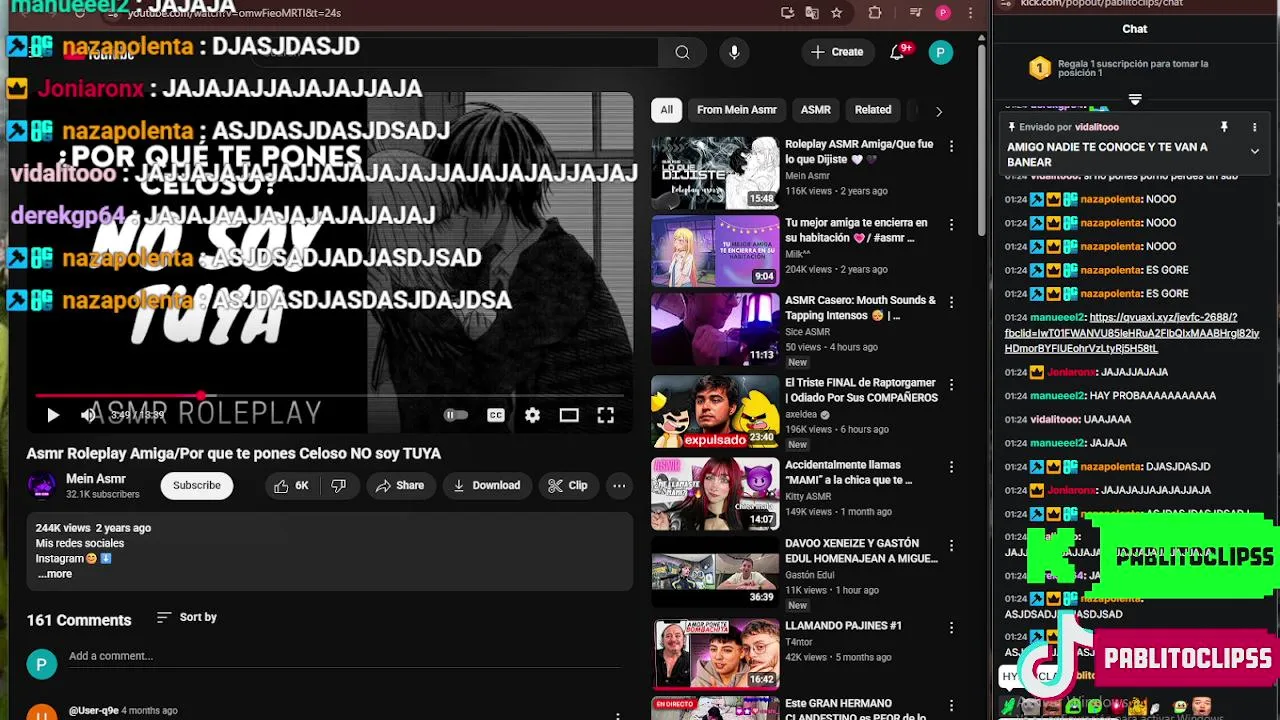Toggle closed captions in the player
Screen dimensions: 1280x720
pos(495,415)
